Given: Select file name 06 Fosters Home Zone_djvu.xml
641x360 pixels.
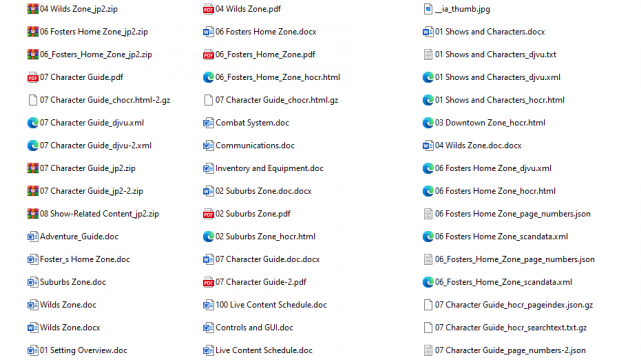Looking at the screenshot, I should (493, 168).
